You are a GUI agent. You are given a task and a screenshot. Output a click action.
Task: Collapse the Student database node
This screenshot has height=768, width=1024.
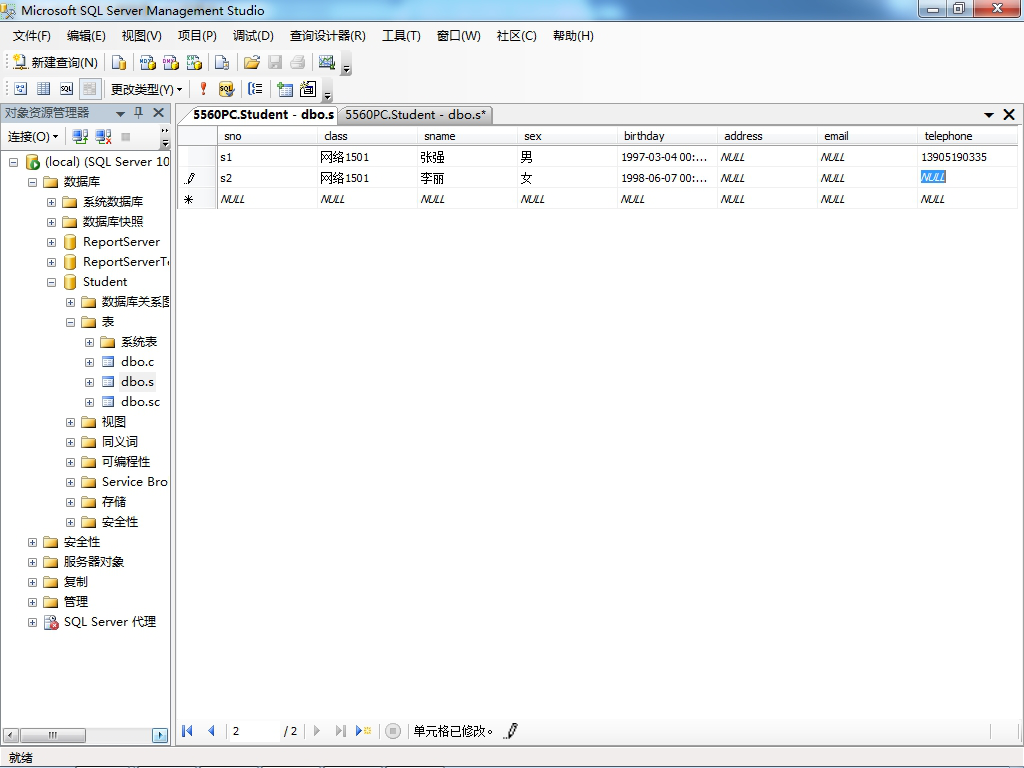pos(51,283)
